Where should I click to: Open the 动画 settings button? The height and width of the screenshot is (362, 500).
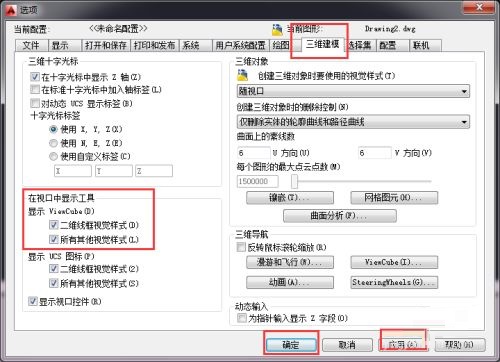point(290,282)
